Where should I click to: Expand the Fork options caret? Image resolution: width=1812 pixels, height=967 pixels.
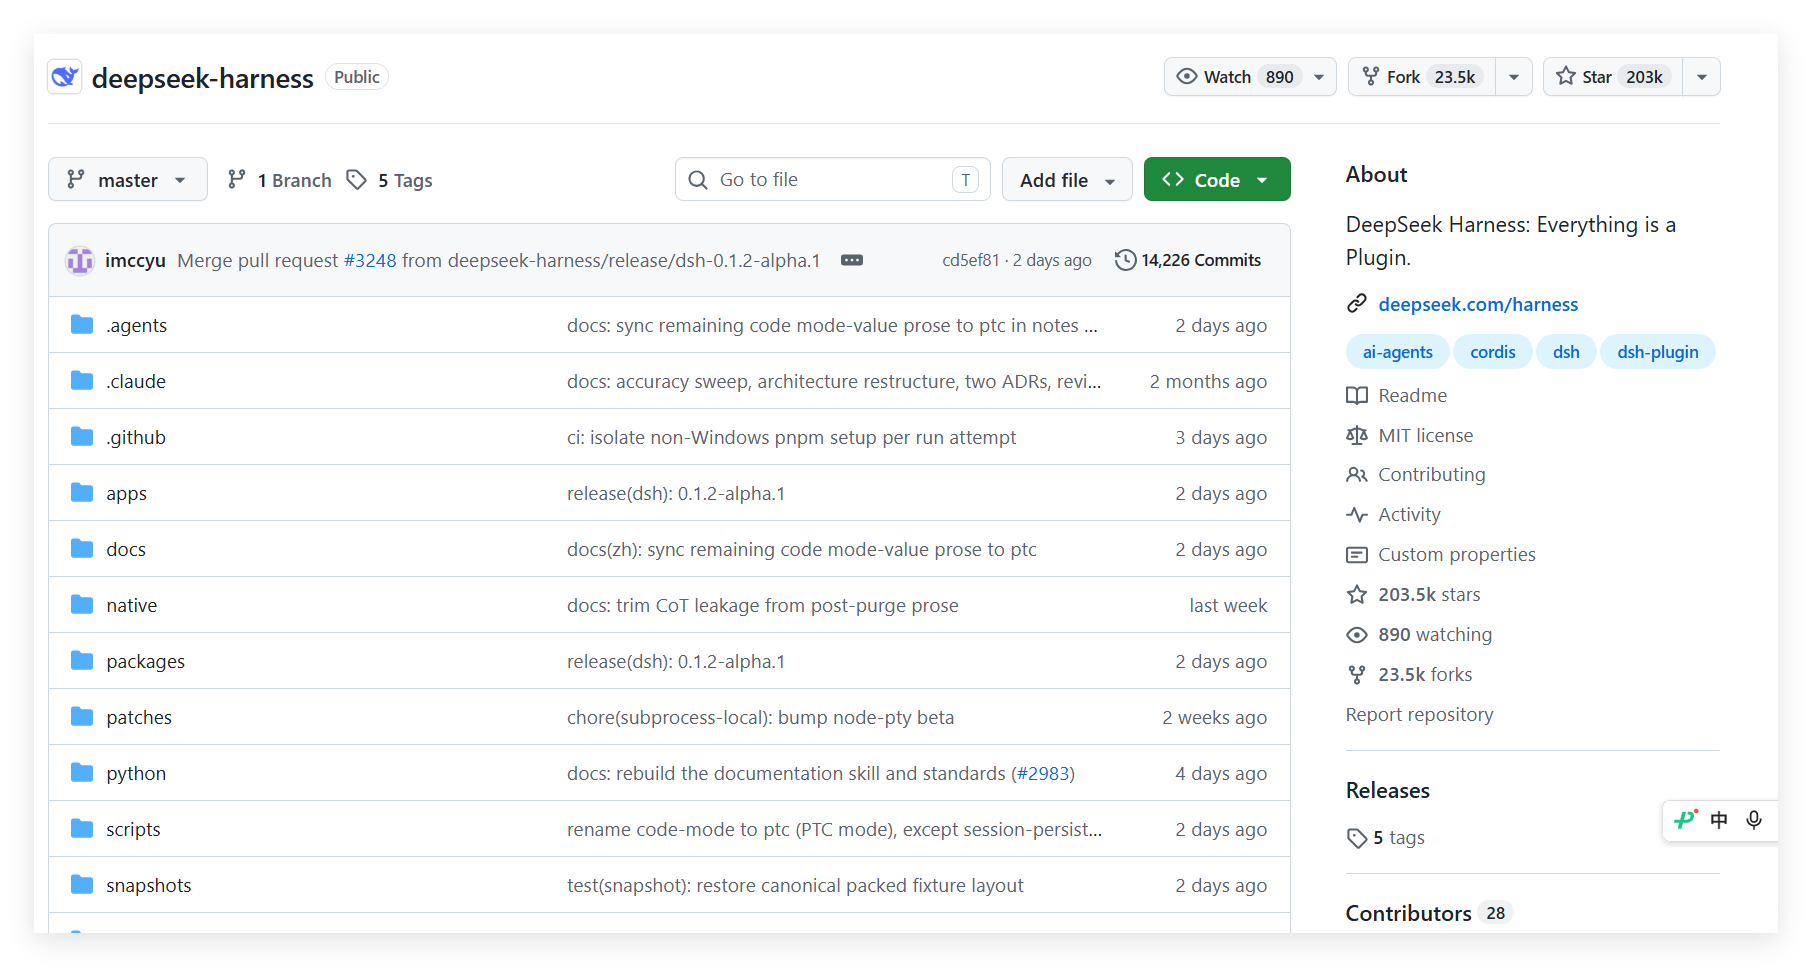click(x=1514, y=77)
